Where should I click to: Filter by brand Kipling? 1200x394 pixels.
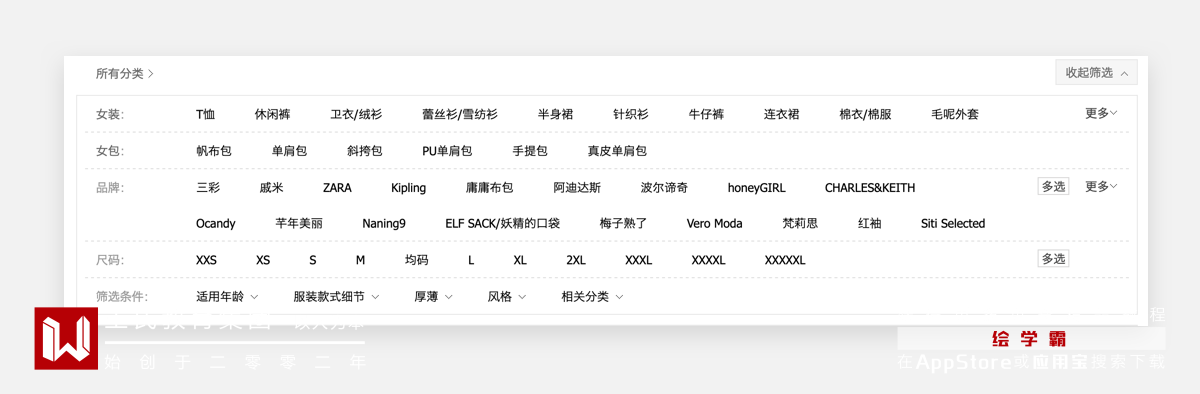(x=408, y=187)
